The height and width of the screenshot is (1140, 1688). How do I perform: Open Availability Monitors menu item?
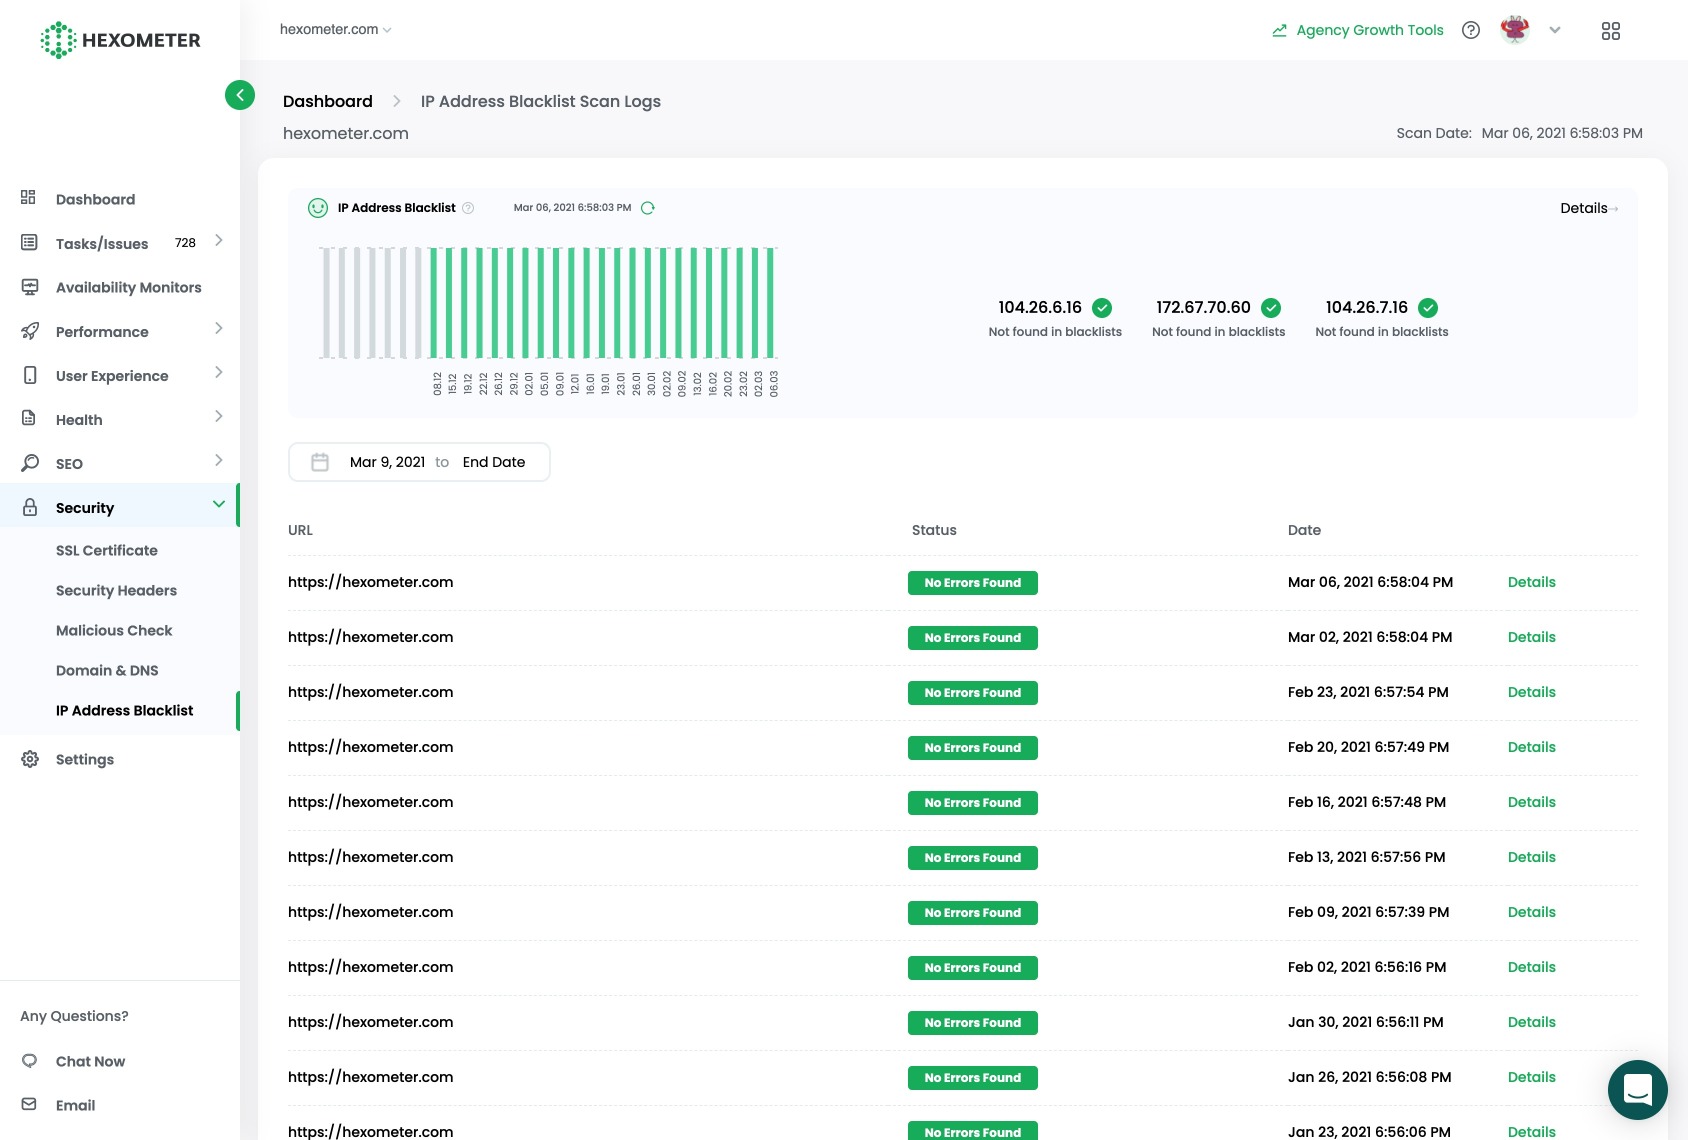coord(129,288)
